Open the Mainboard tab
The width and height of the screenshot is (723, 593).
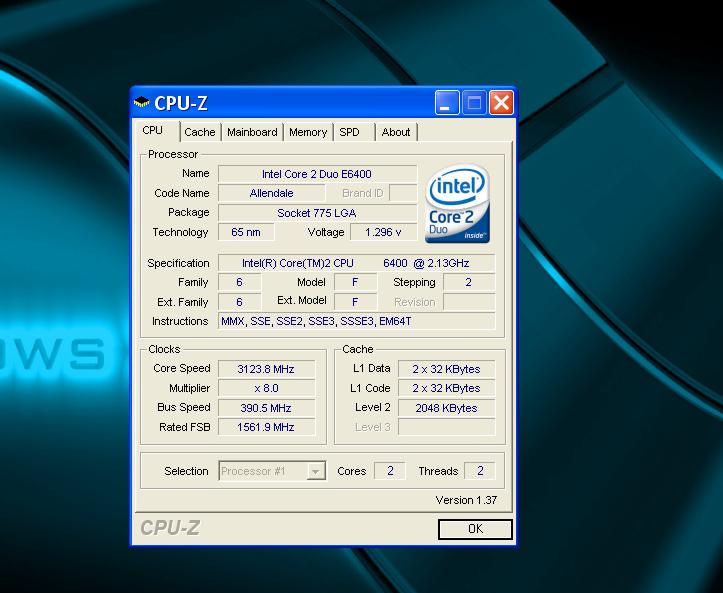(x=252, y=132)
